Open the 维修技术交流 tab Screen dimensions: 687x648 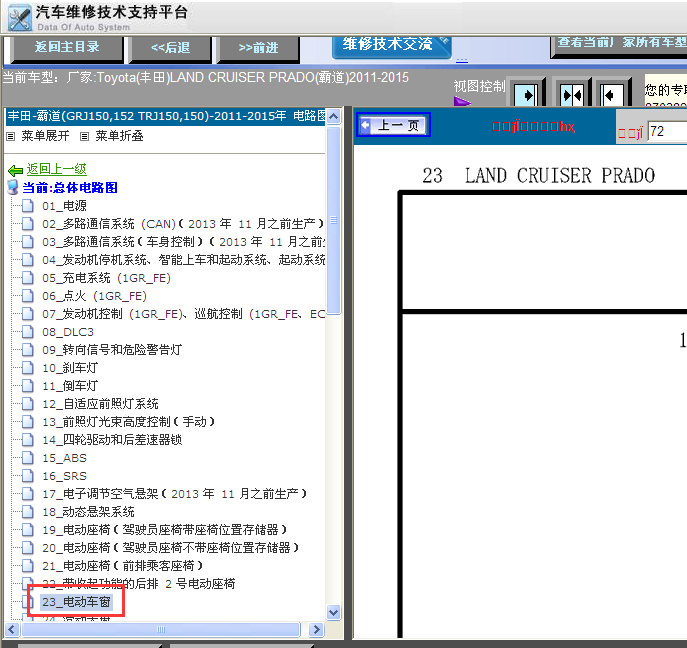click(x=391, y=45)
